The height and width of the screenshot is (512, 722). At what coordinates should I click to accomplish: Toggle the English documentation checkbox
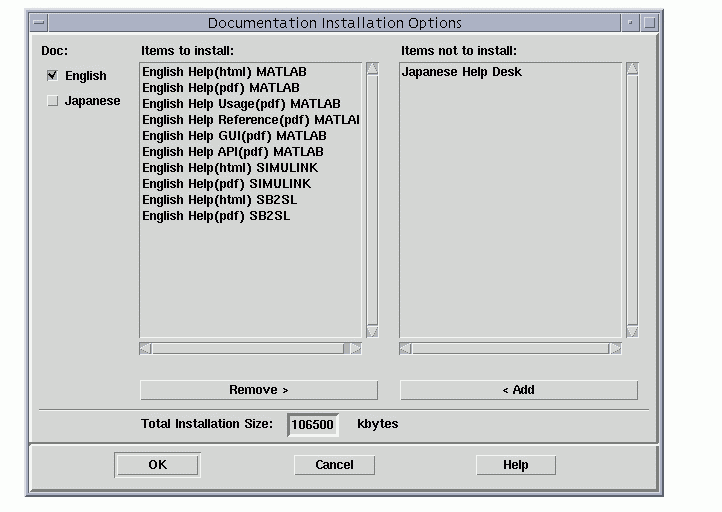[52, 76]
